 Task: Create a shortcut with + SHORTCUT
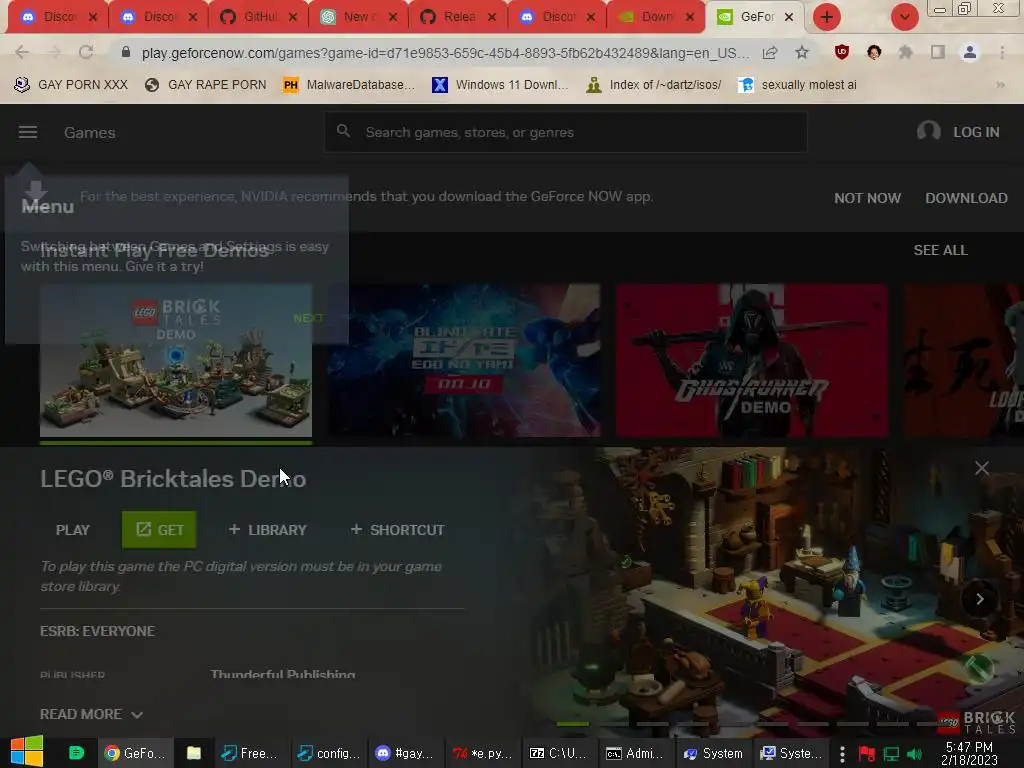point(397,530)
